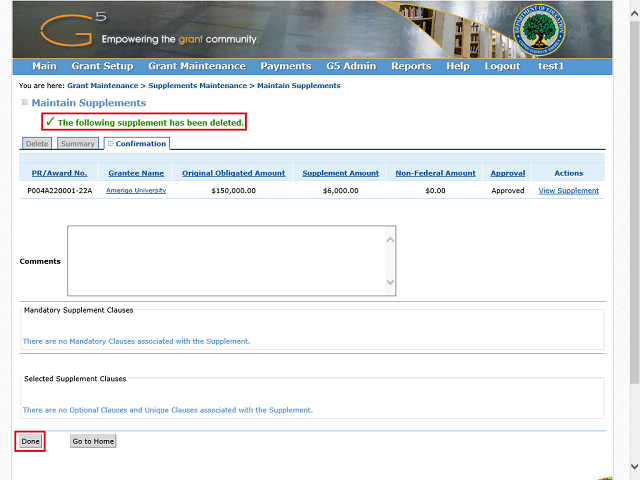This screenshot has width=640, height=480.
Task: Open the Grant Maintenance menu
Action: (x=196, y=66)
